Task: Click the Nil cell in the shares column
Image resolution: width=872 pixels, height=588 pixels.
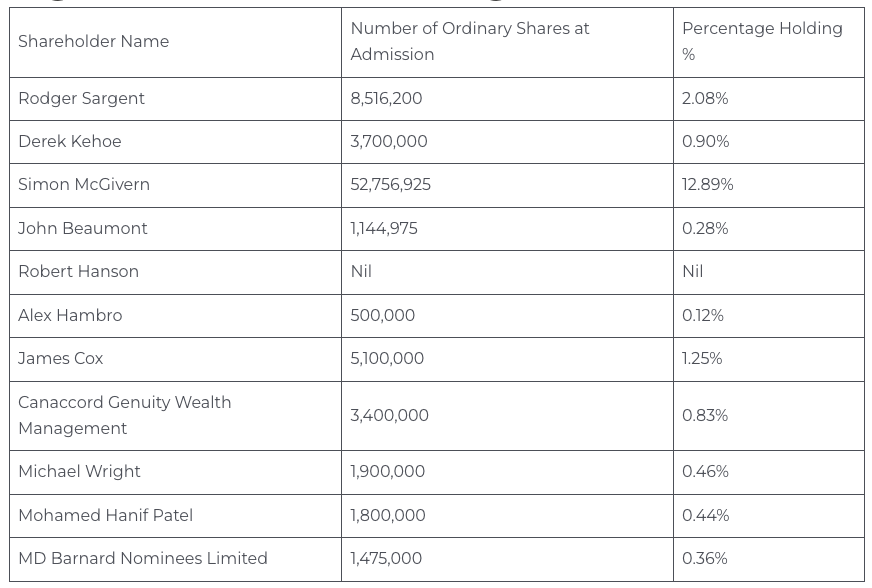Action: click(x=361, y=272)
